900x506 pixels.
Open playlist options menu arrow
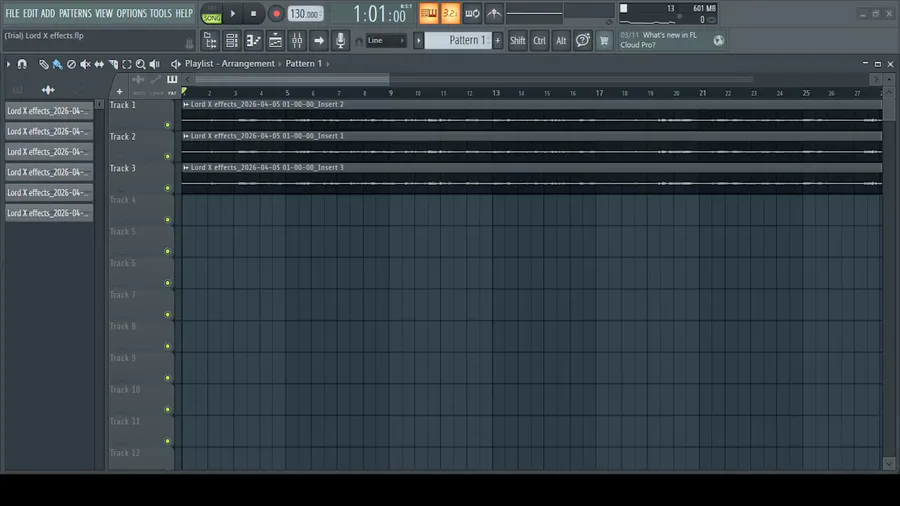8,64
